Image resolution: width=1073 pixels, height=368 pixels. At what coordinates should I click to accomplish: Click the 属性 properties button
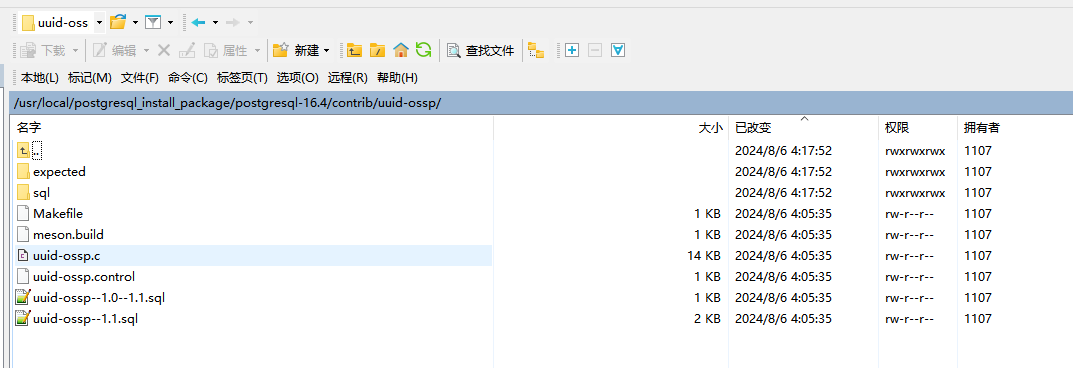click(227, 50)
